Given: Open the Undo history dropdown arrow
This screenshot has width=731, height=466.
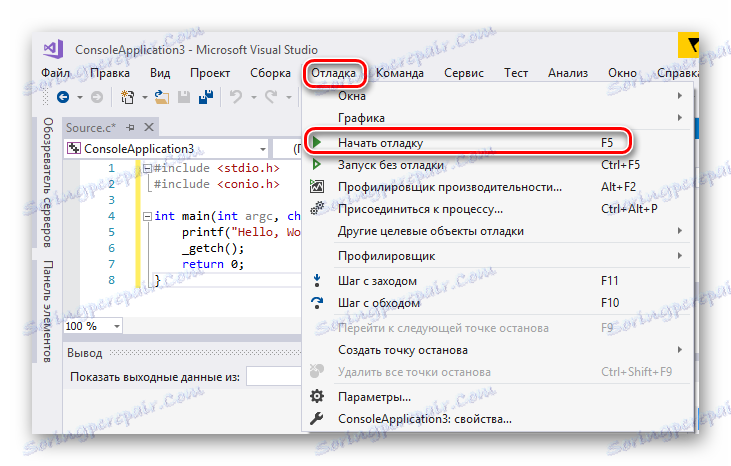Looking at the screenshot, I should coord(254,97).
